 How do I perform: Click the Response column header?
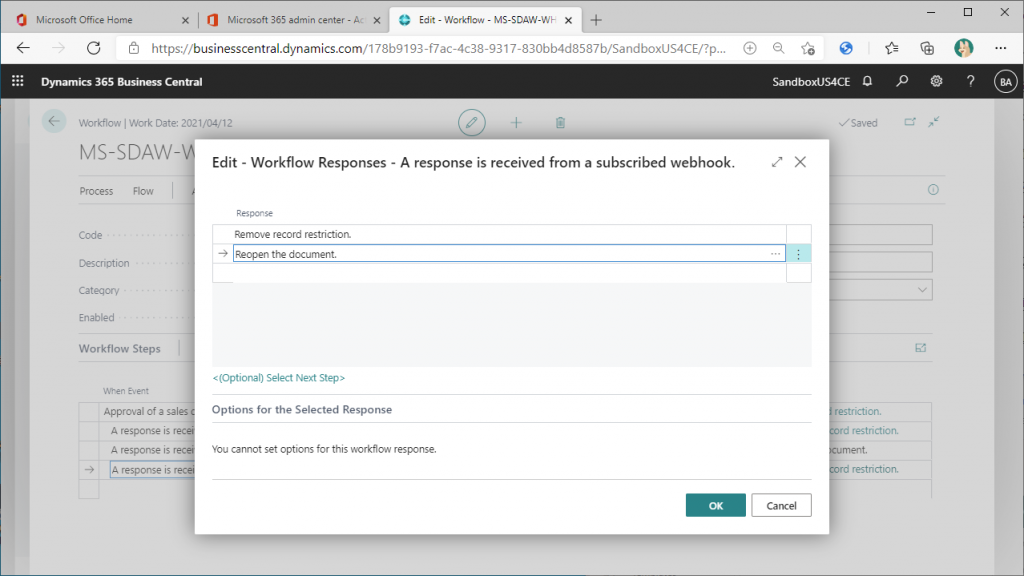tap(254, 213)
